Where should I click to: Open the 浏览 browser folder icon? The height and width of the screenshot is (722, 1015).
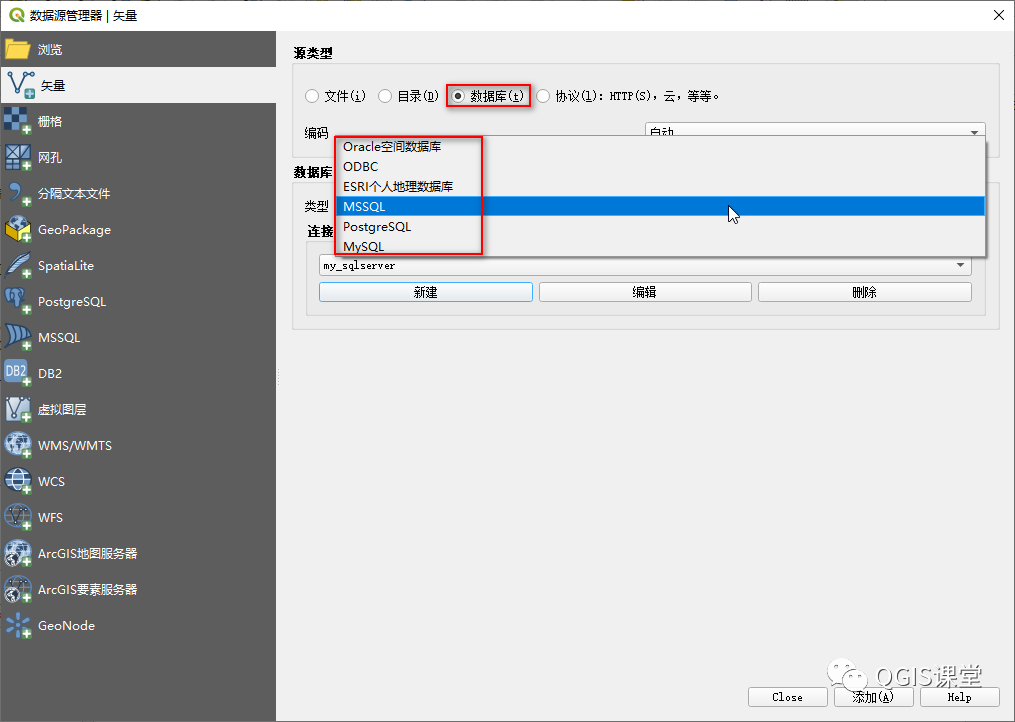tap(17, 49)
